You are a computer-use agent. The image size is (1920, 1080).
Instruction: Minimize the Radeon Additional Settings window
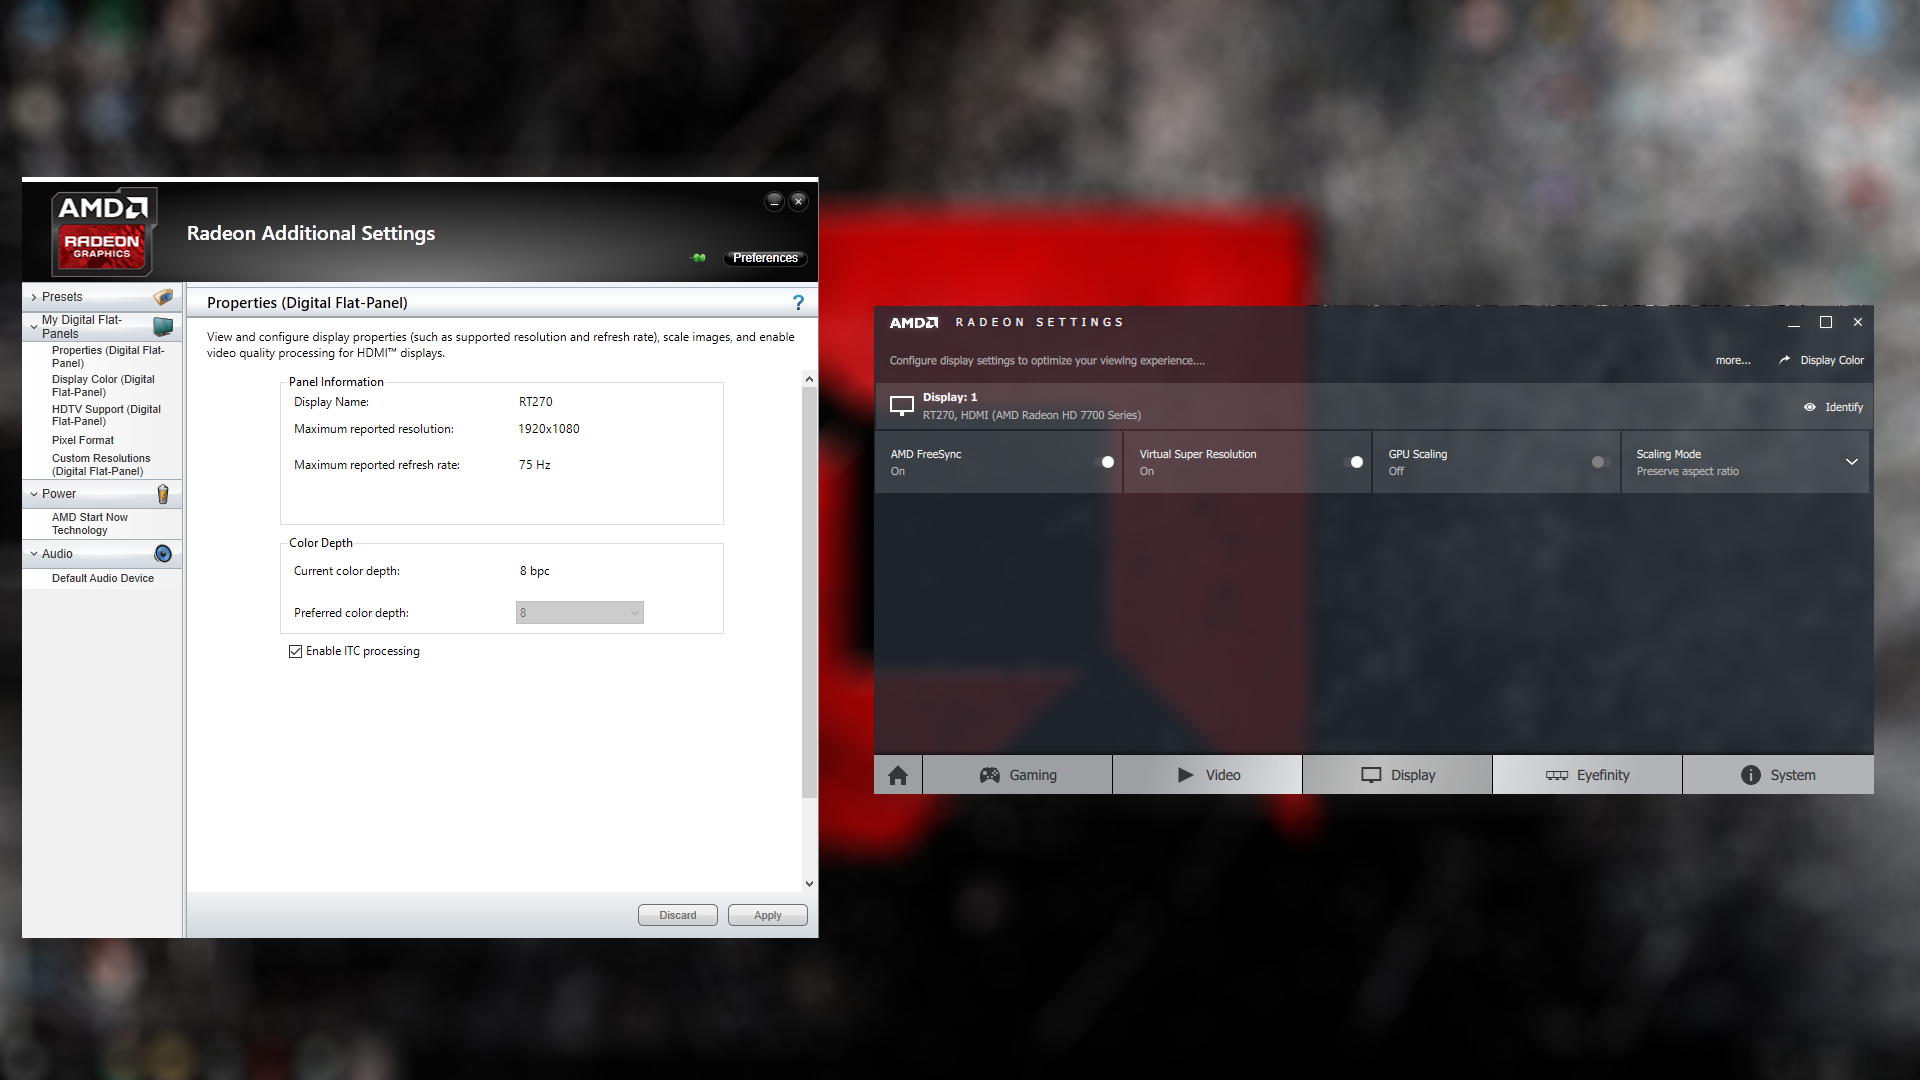pos(774,201)
